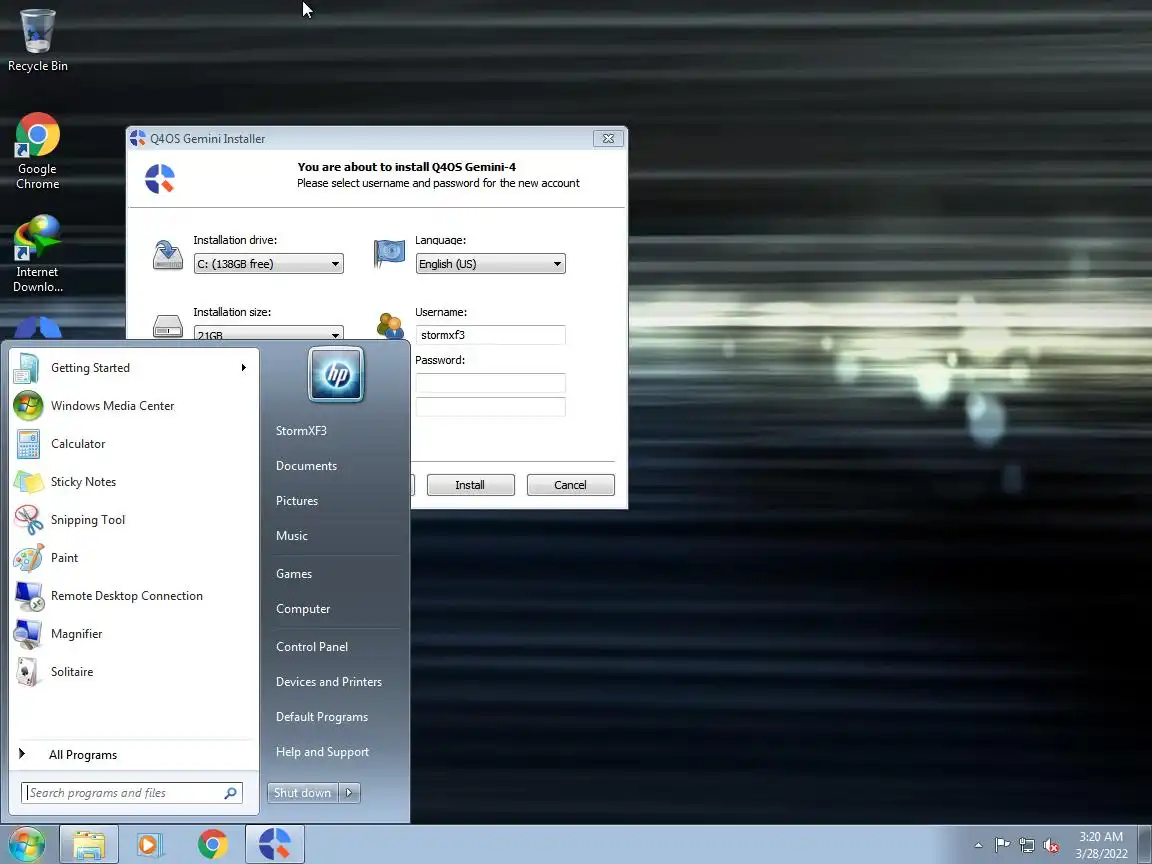Click the Magnifier icon in the Start menu
This screenshot has width=1152, height=864.
click(29, 634)
